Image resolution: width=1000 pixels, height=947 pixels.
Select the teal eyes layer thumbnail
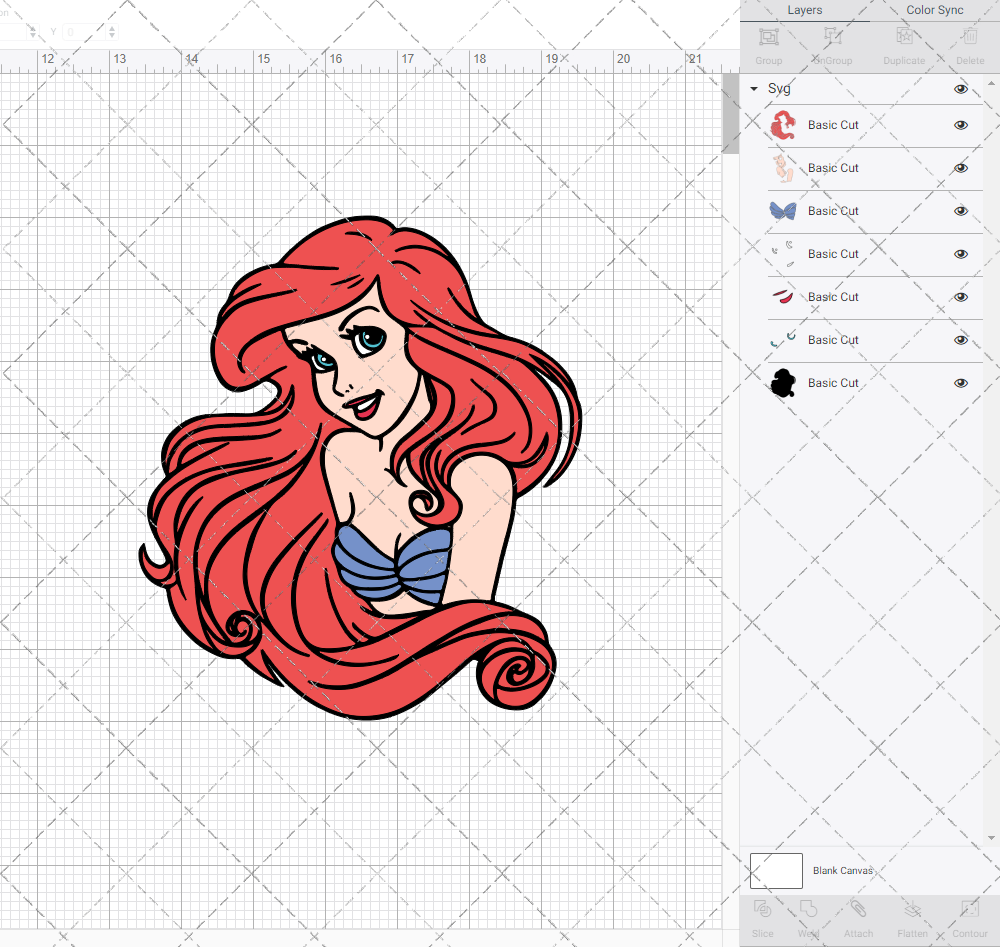click(x=783, y=340)
